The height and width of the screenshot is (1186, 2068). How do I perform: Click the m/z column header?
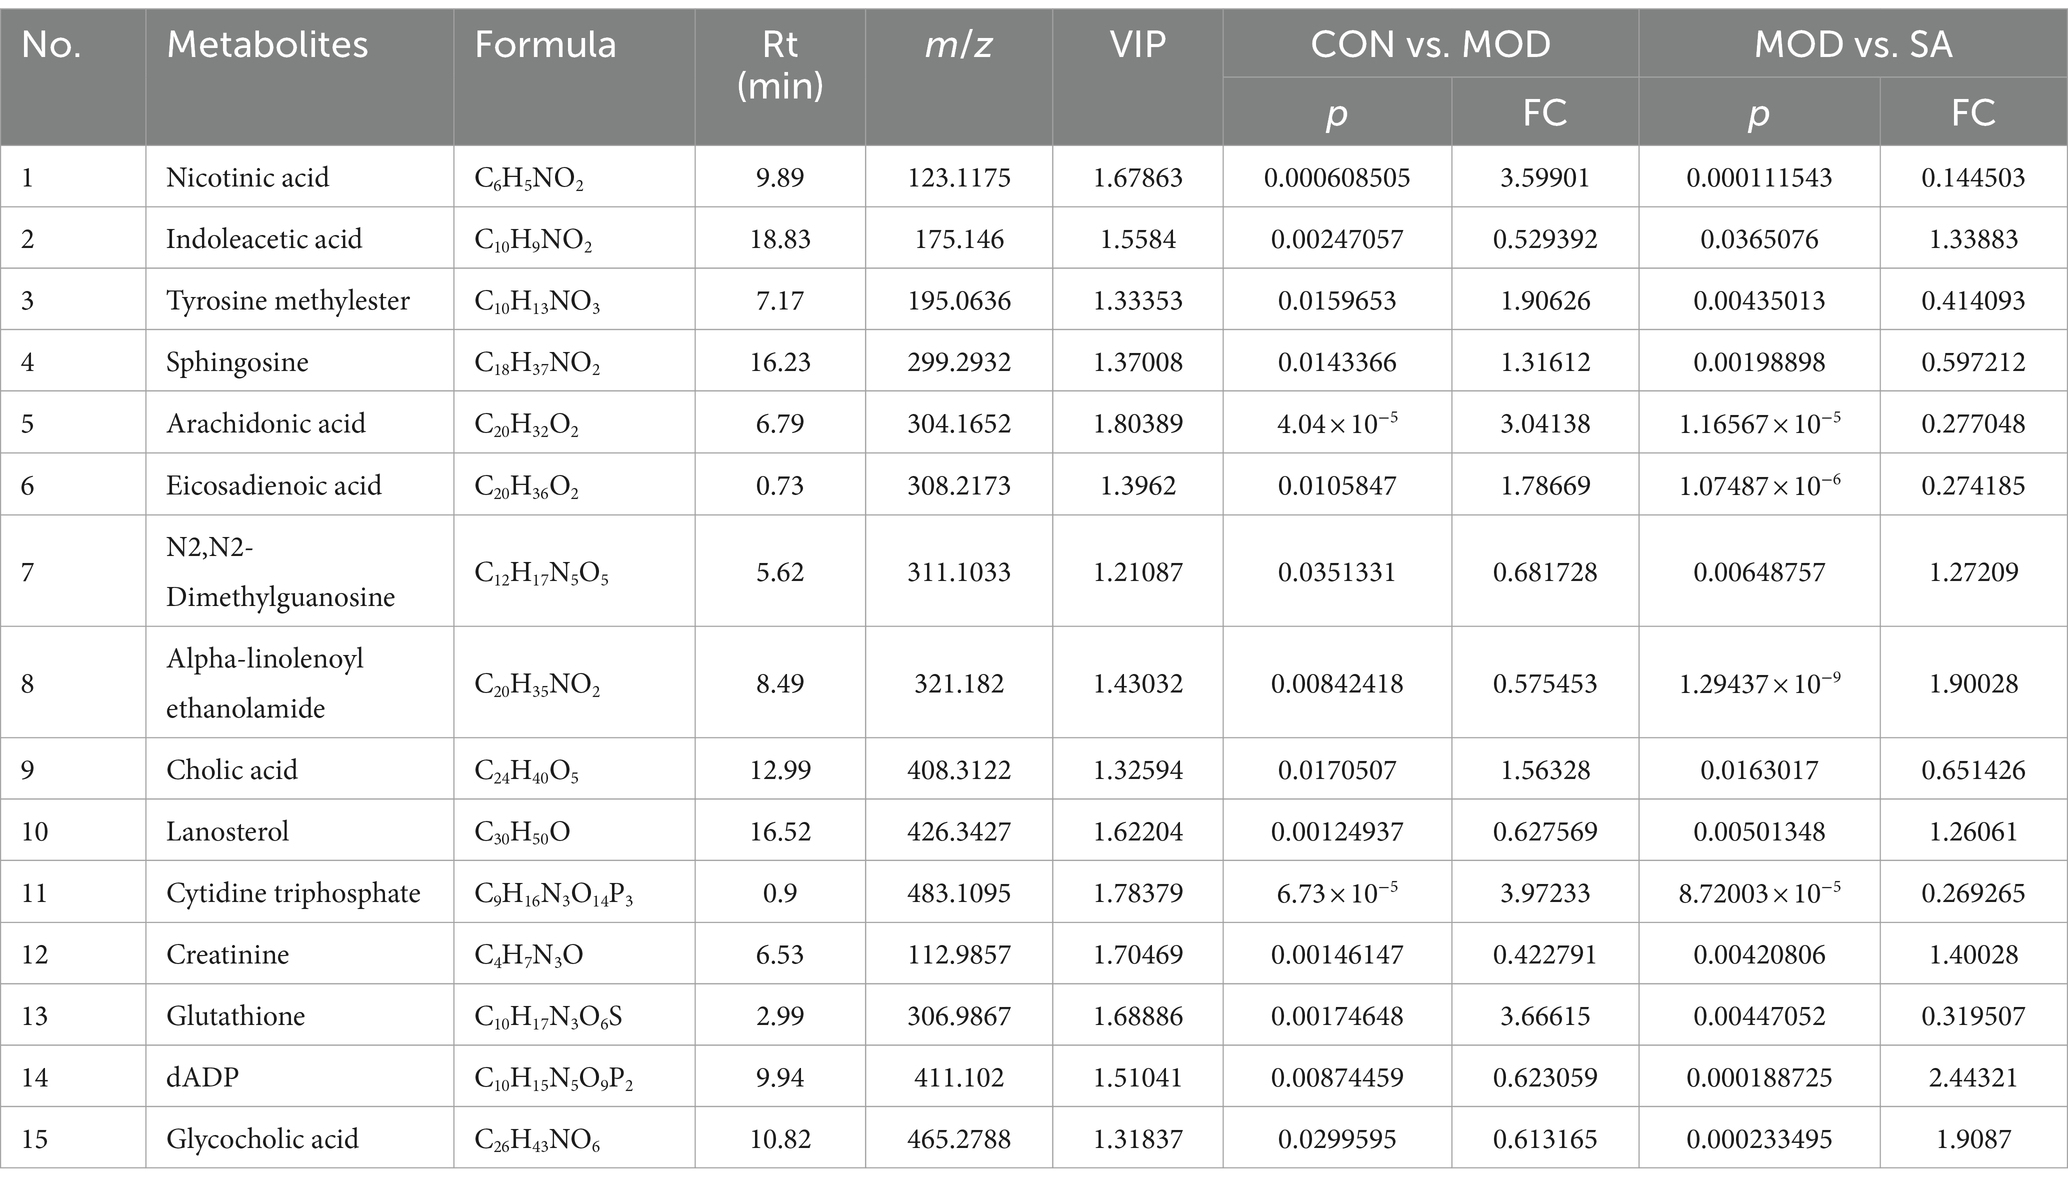coord(958,45)
